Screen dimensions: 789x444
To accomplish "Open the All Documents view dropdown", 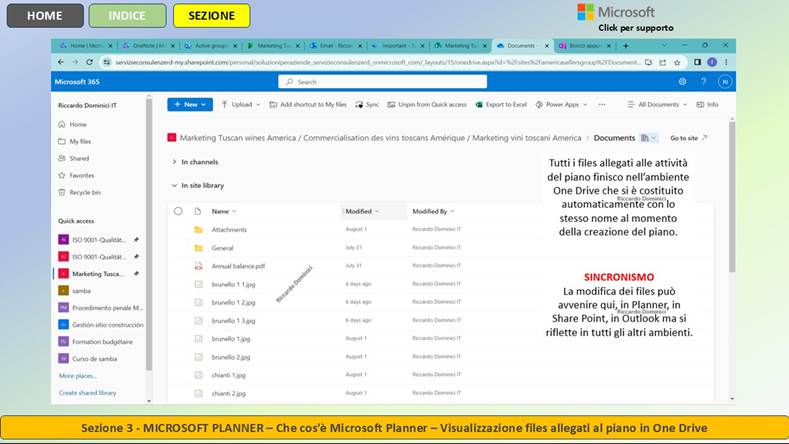I will point(657,104).
